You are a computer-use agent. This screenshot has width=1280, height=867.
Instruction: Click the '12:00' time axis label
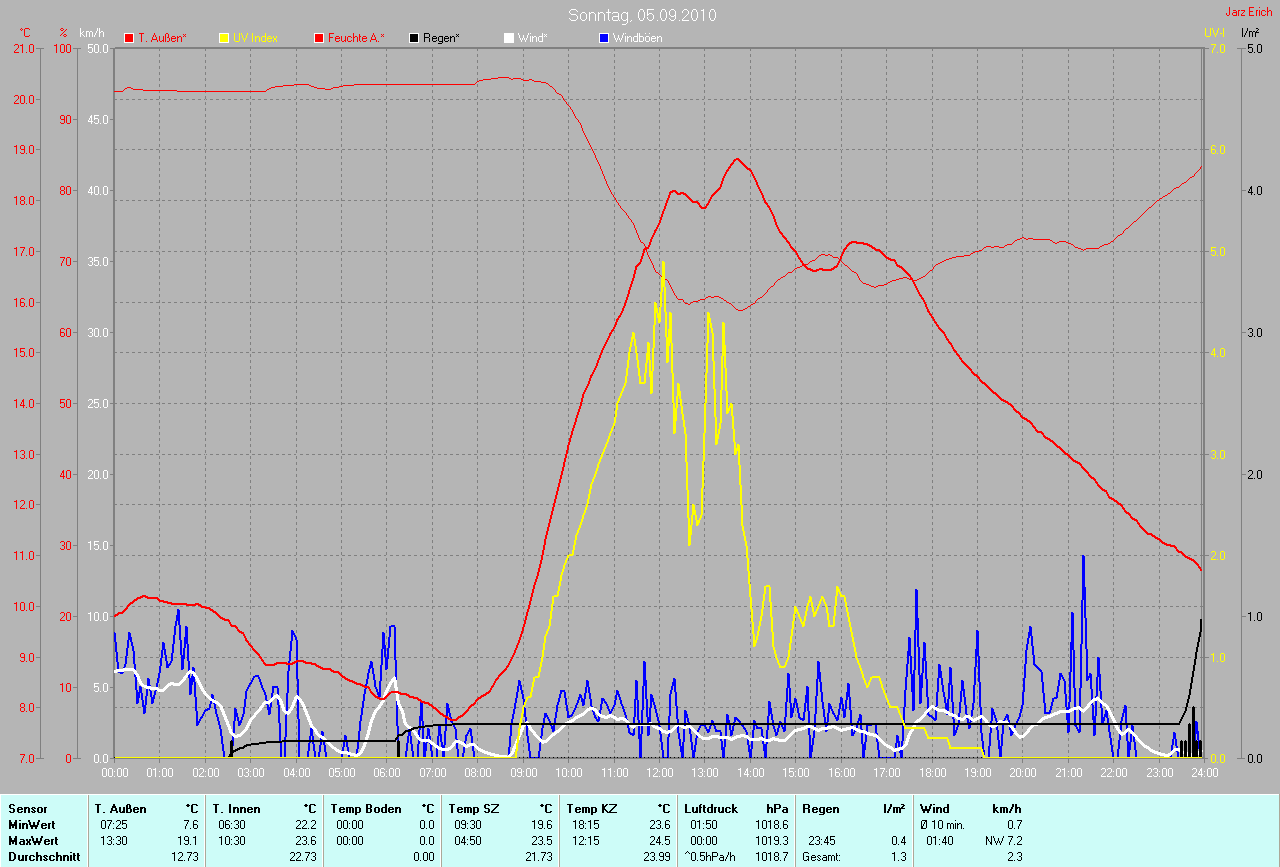tap(659, 773)
